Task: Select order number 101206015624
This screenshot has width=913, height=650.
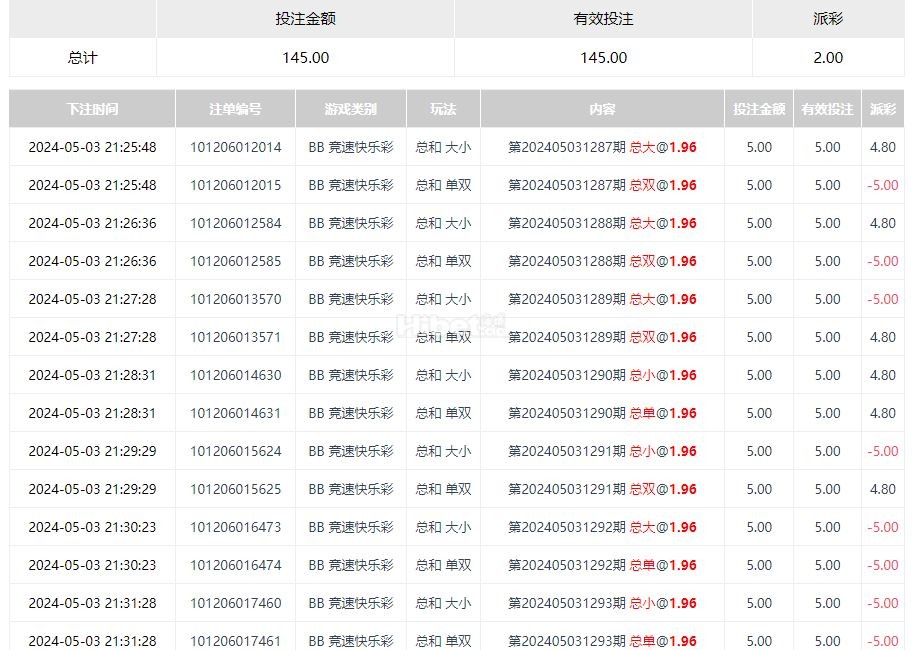Action: (235, 451)
